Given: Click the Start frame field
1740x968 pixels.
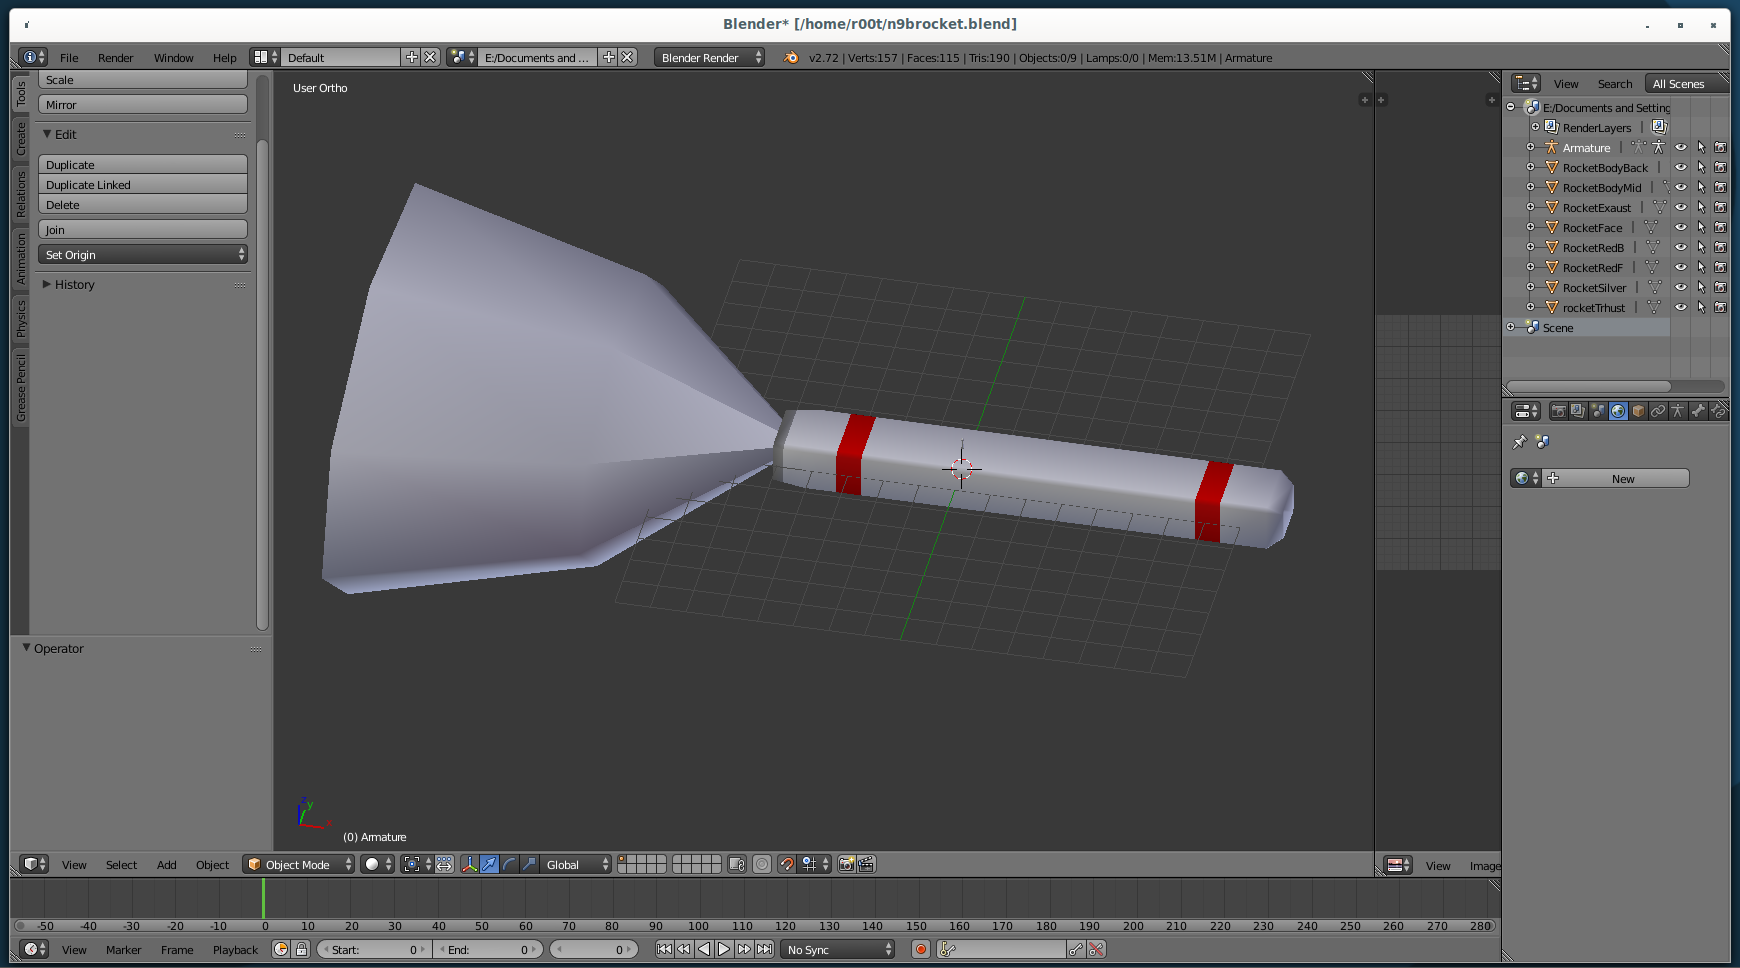Looking at the screenshot, I should tap(375, 949).
